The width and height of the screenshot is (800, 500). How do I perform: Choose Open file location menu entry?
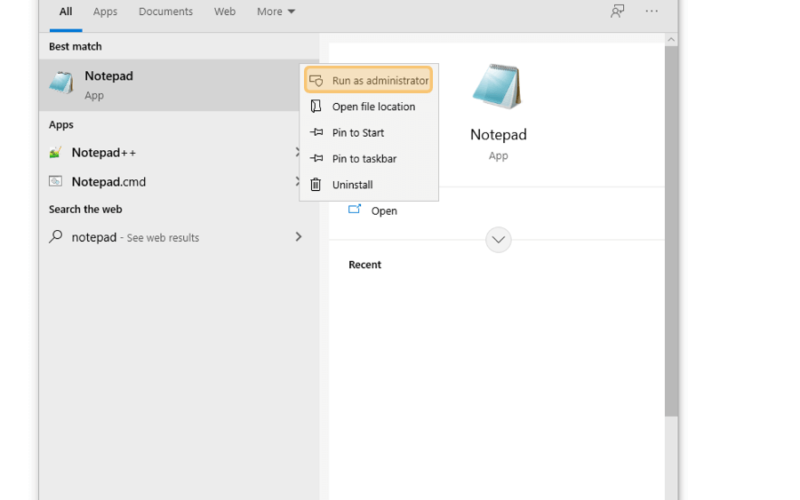368,106
